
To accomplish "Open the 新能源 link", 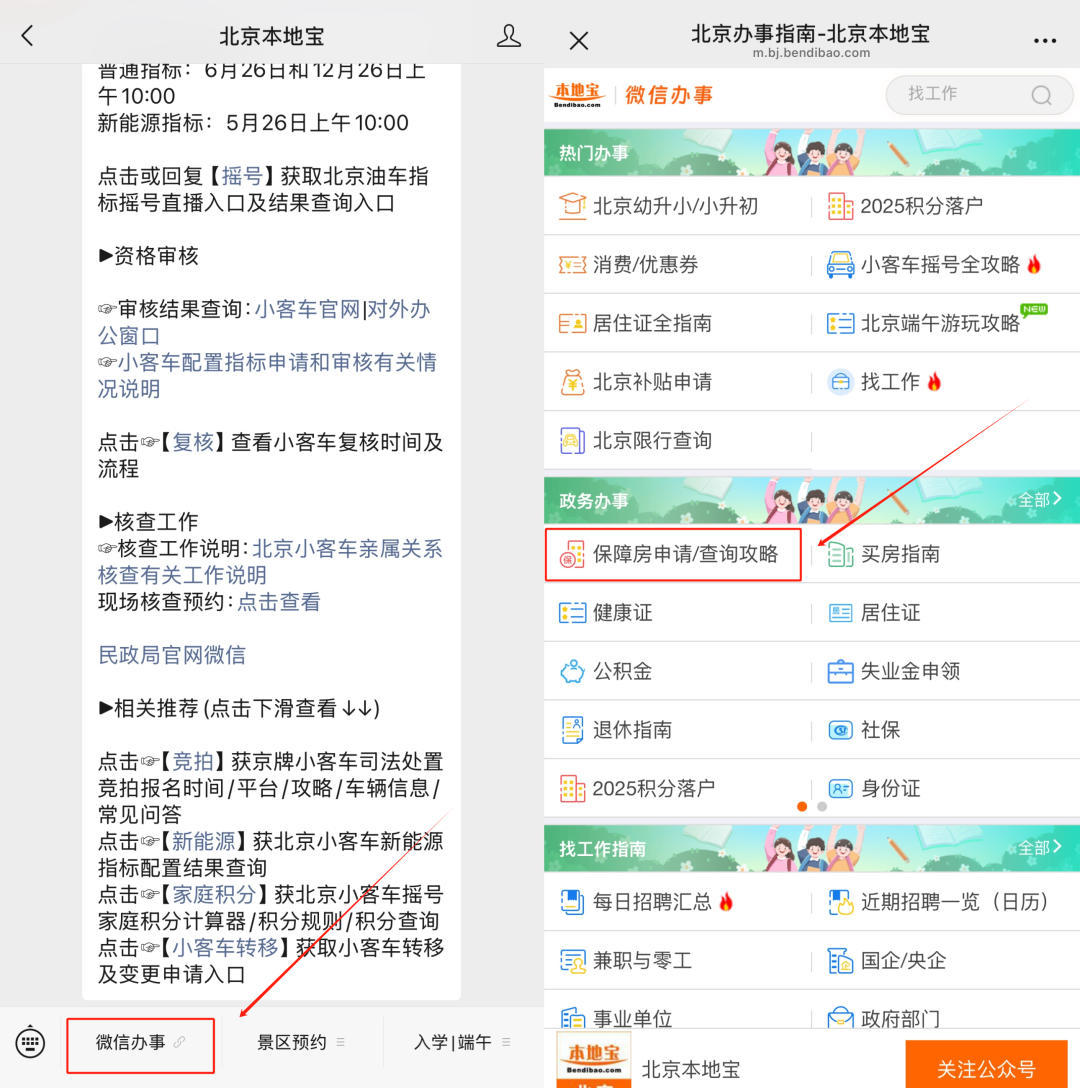I will [x=203, y=841].
